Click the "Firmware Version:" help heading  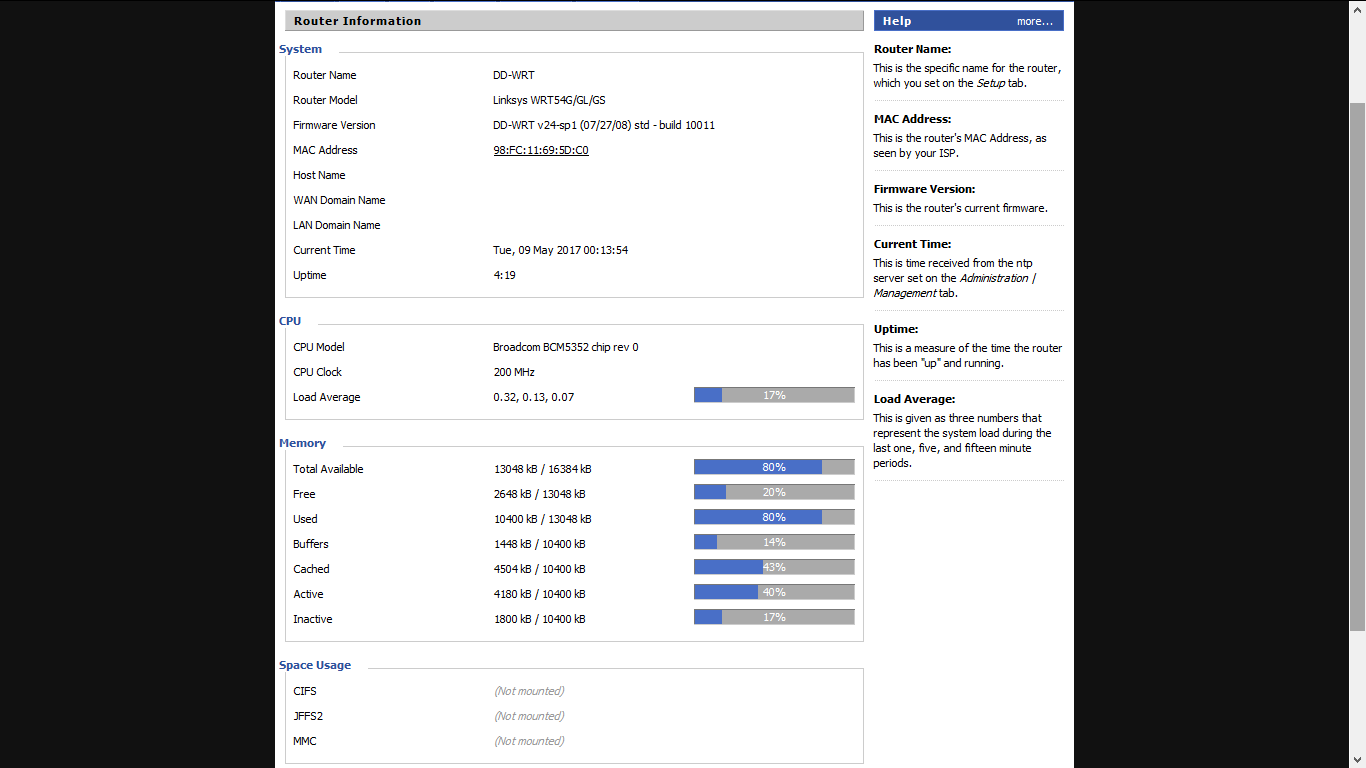[x=924, y=189]
